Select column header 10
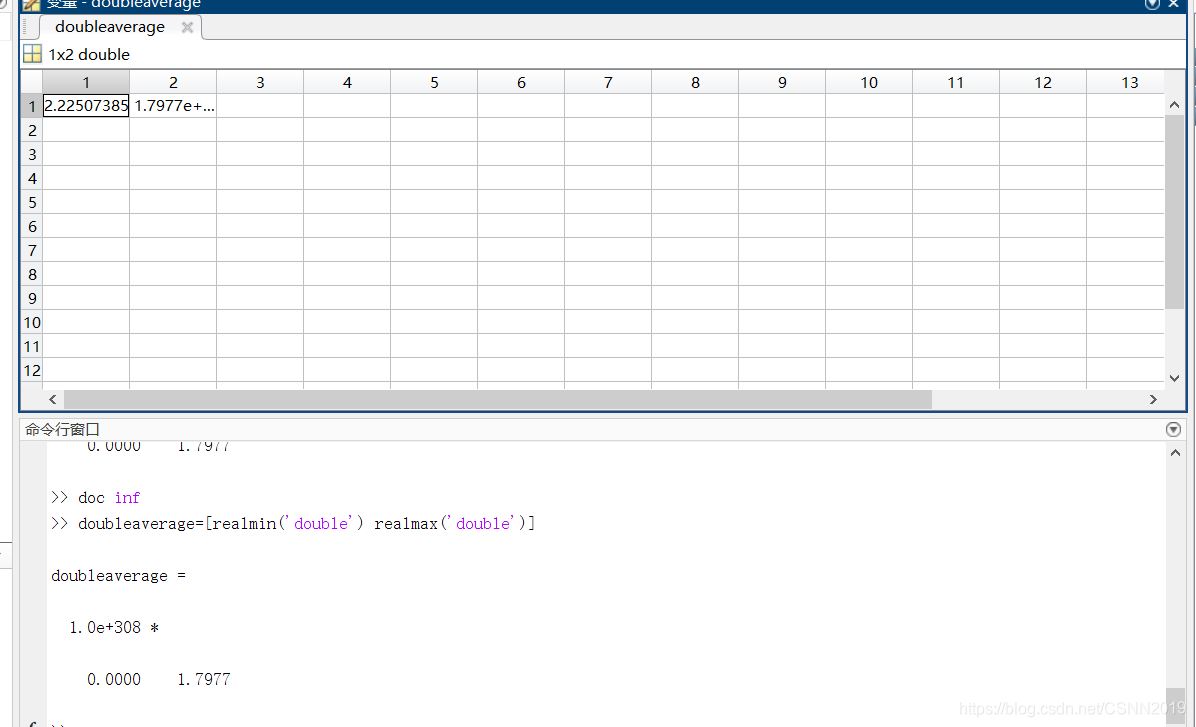The width and height of the screenshot is (1196, 727). pyautogui.click(x=869, y=82)
